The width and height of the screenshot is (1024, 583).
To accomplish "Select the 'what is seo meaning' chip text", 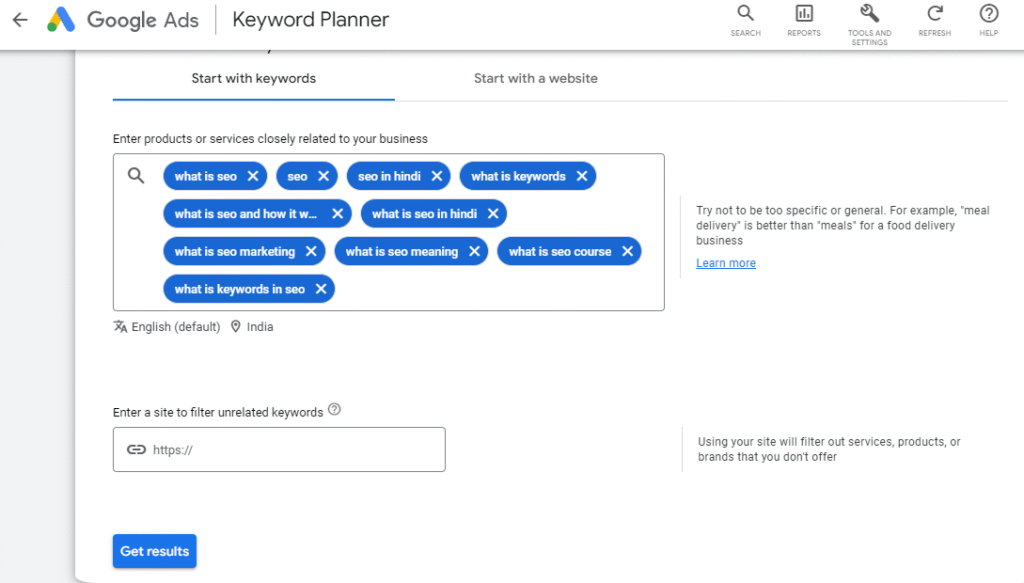I will [x=402, y=251].
